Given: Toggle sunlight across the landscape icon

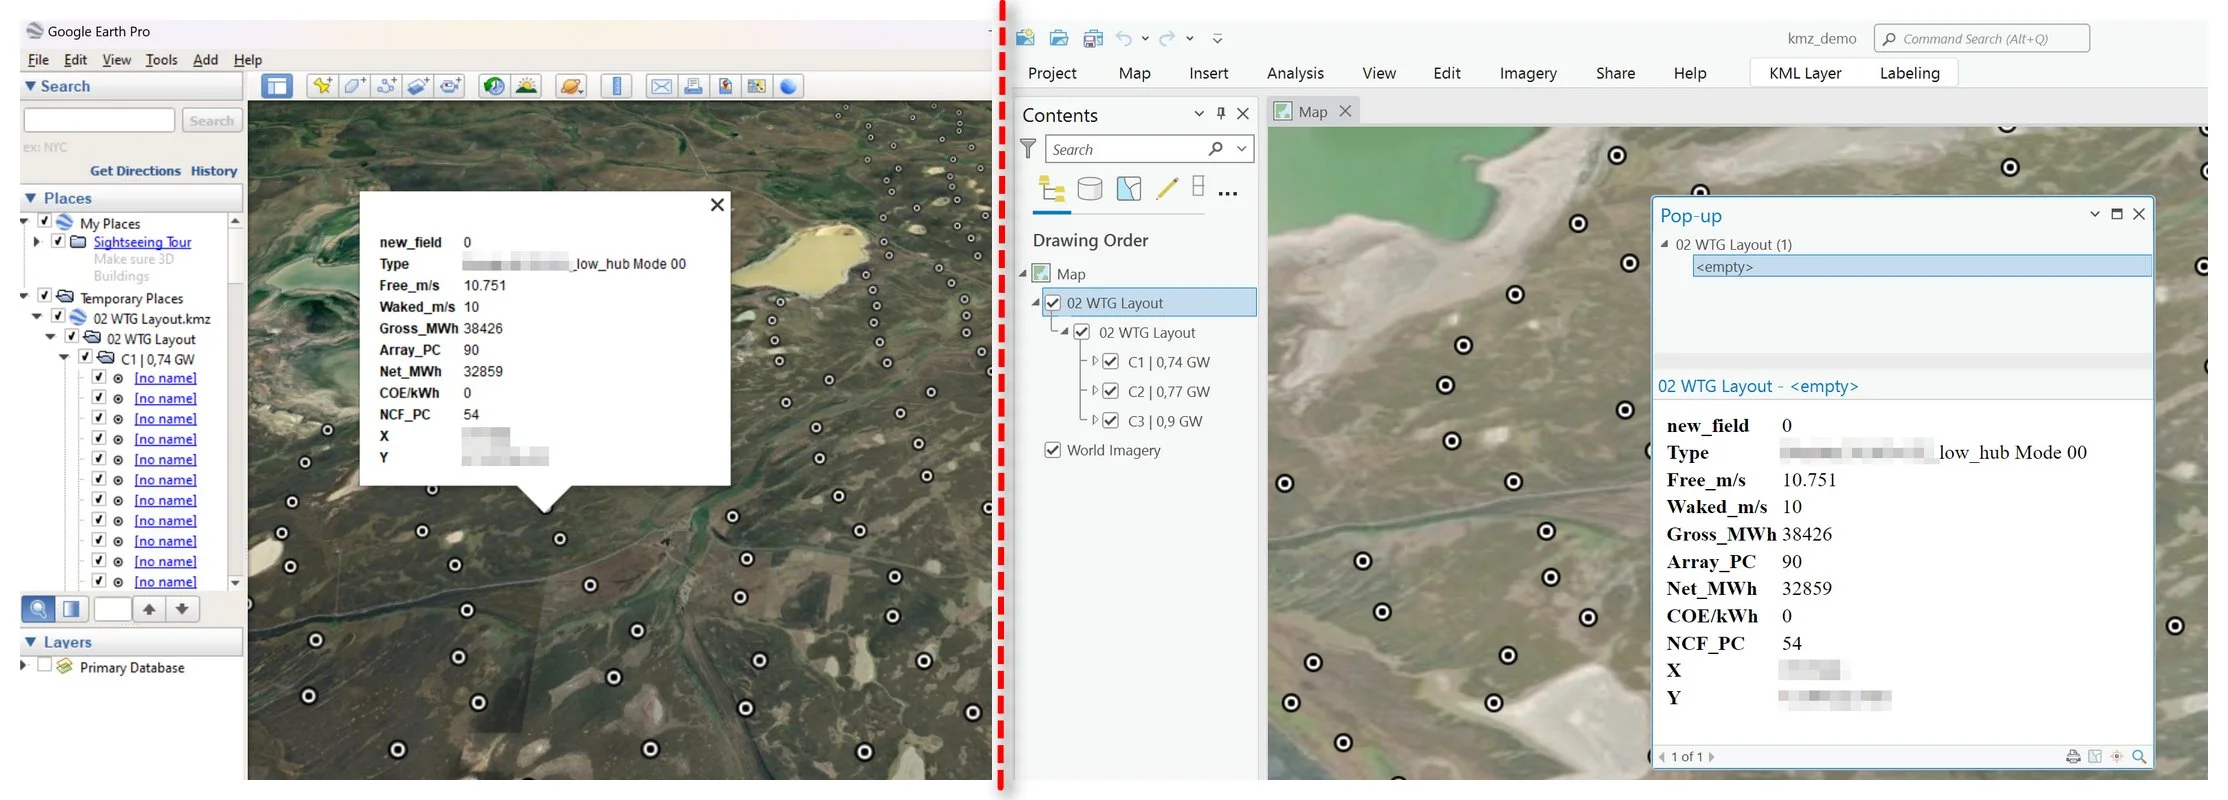Looking at the screenshot, I should click(x=526, y=86).
